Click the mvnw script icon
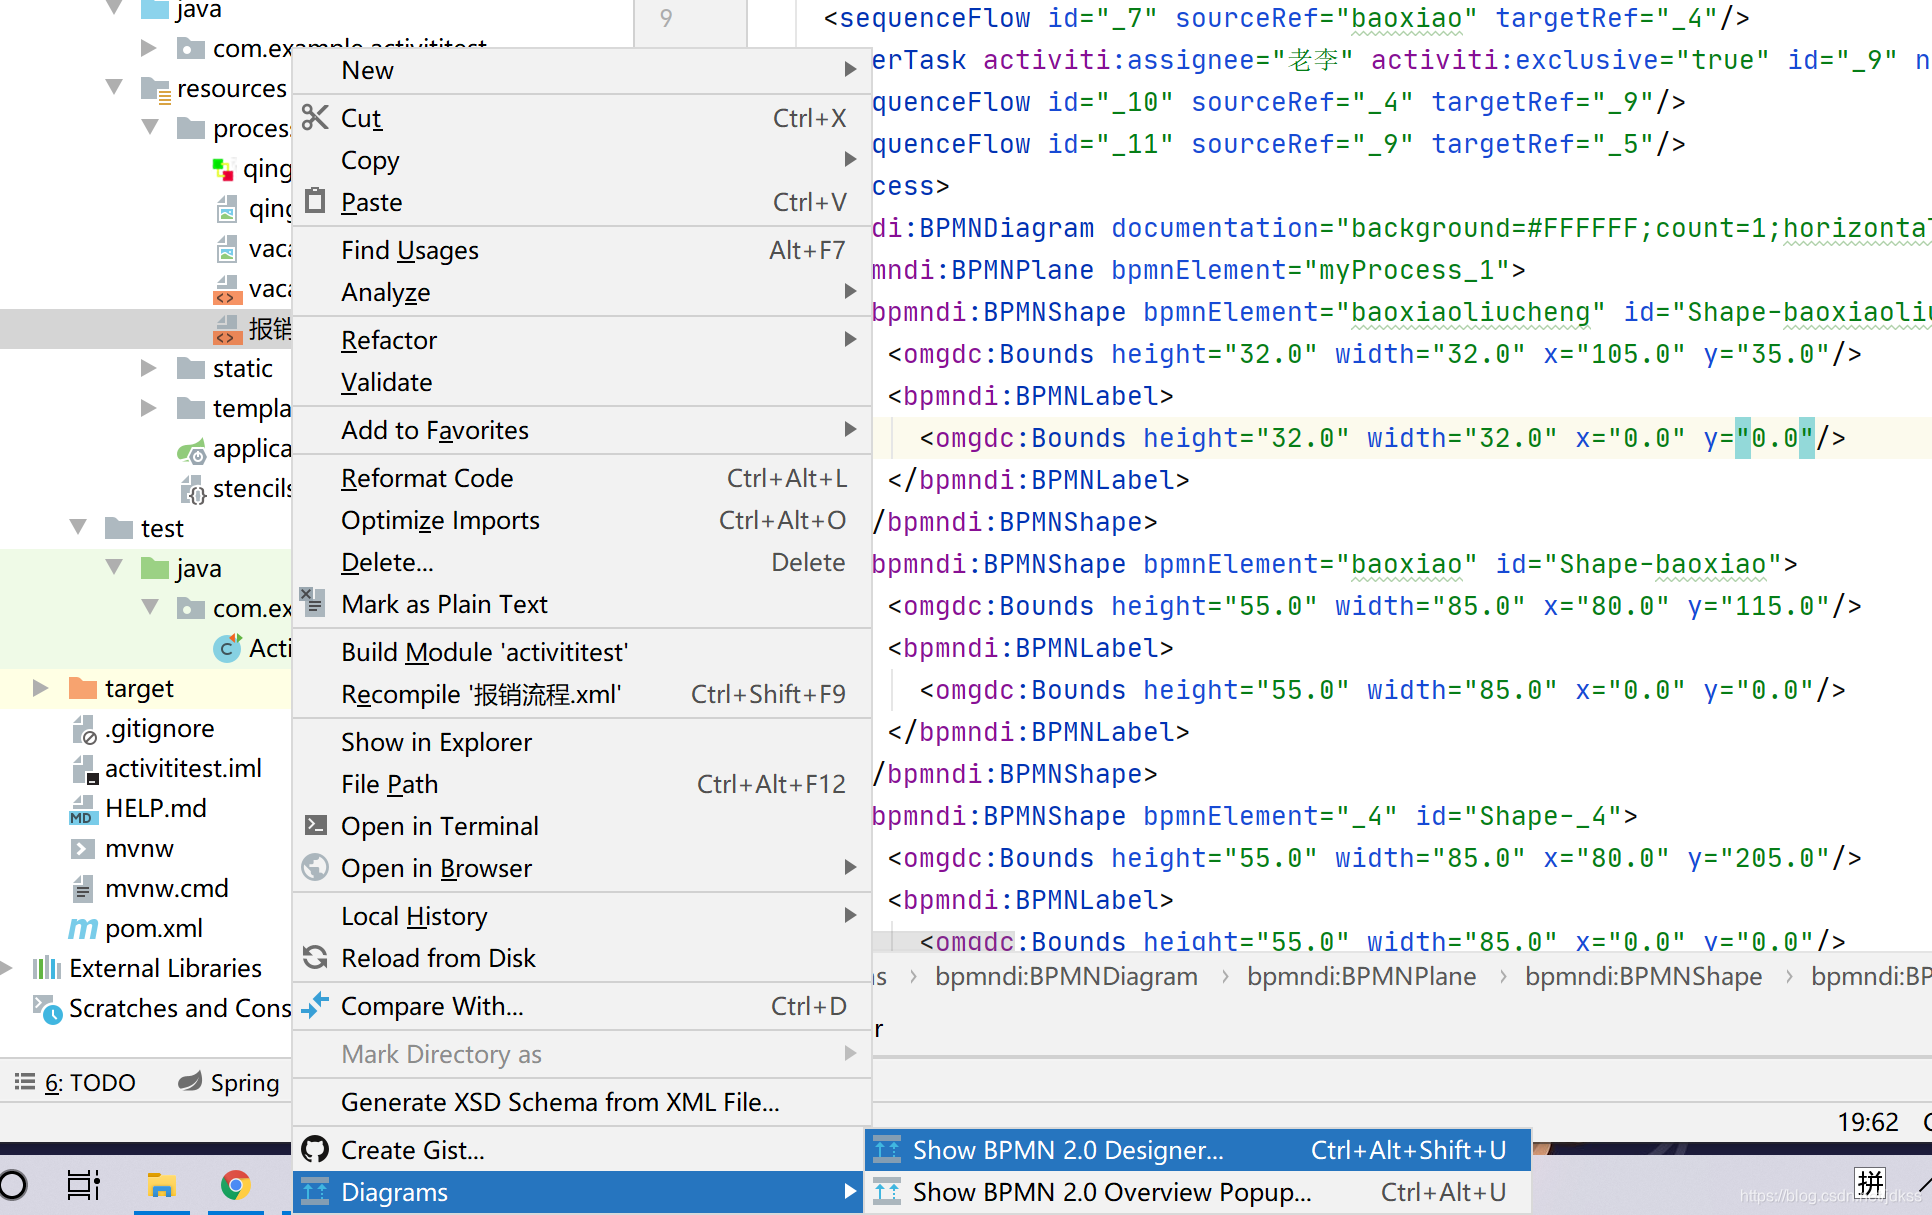Viewport: 1932px width, 1215px height. point(82,848)
